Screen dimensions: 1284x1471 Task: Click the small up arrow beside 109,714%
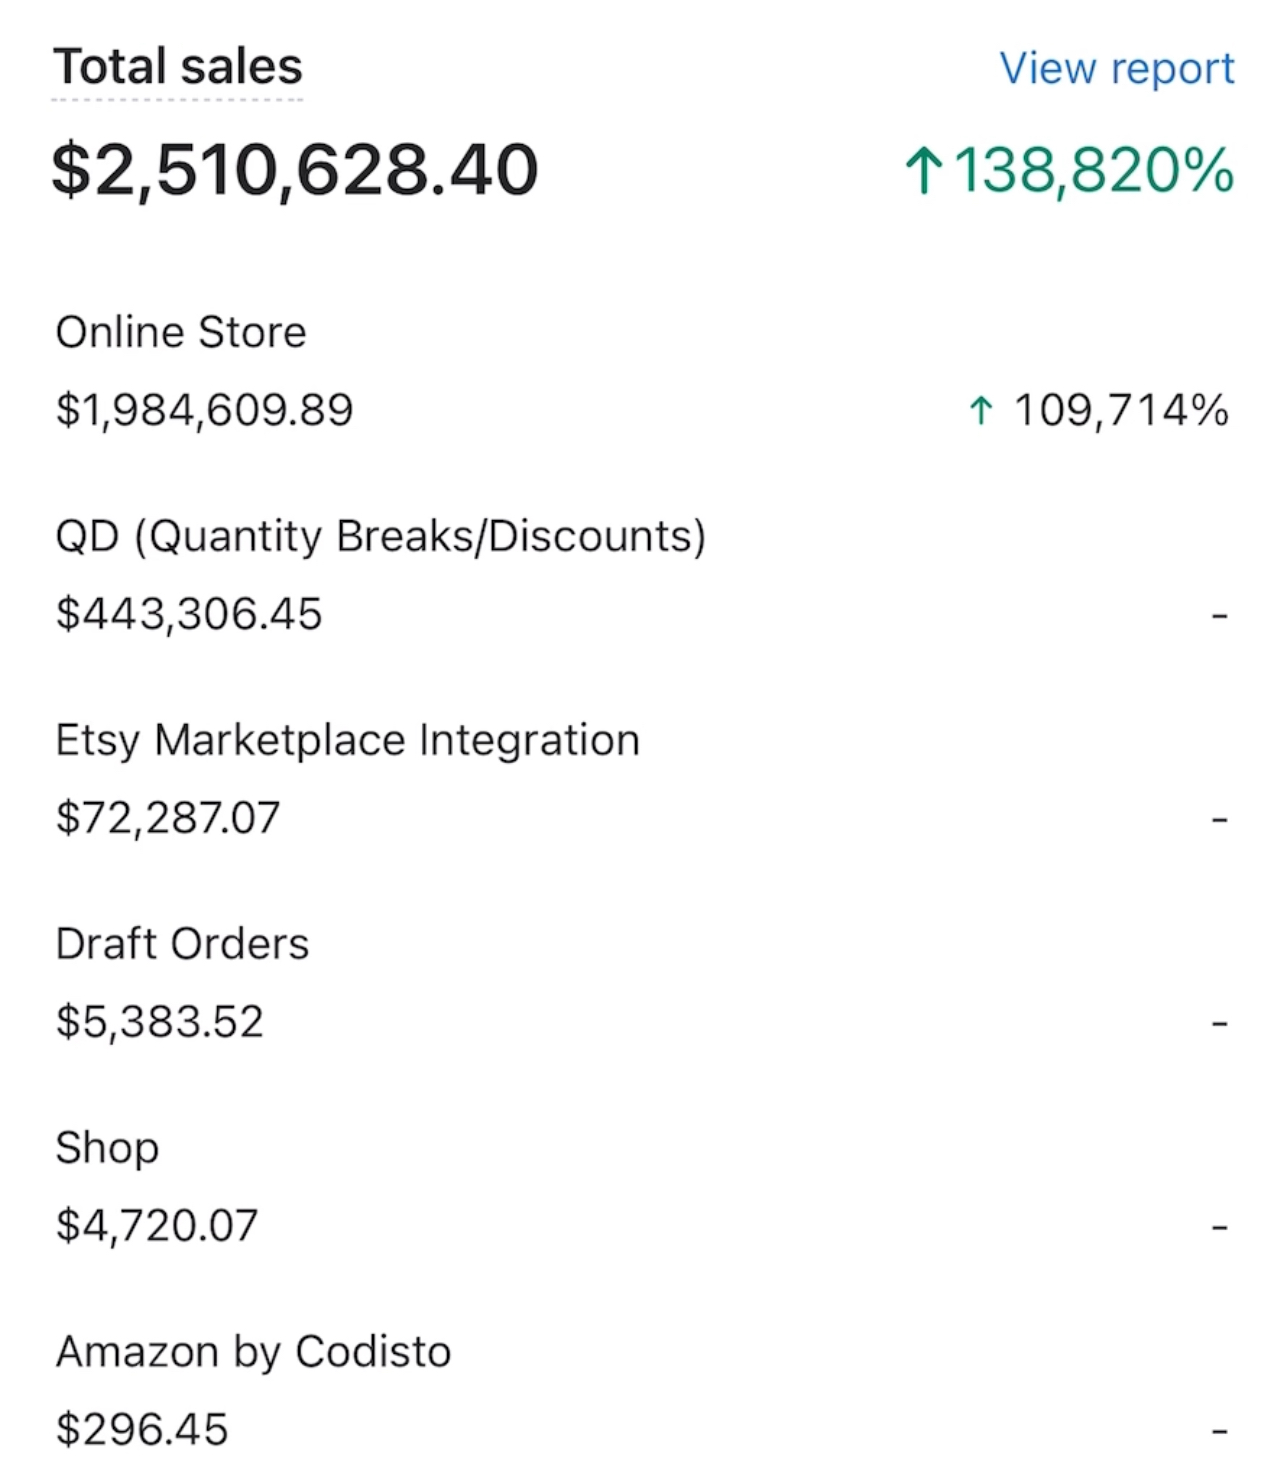[x=981, y=410]
